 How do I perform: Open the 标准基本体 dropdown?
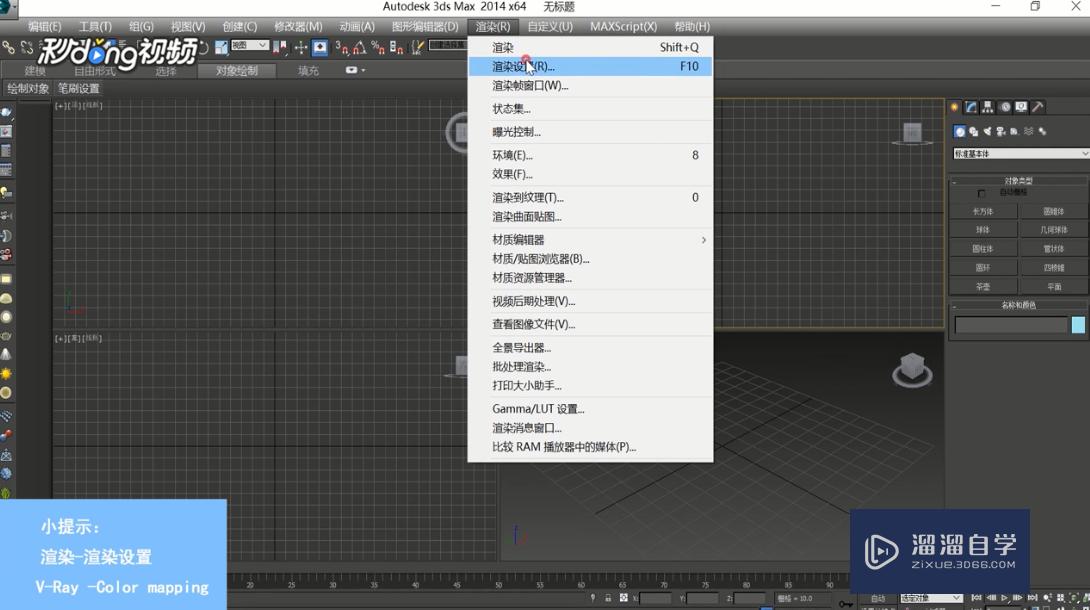pyautogui.click(x=1020, y=153)
